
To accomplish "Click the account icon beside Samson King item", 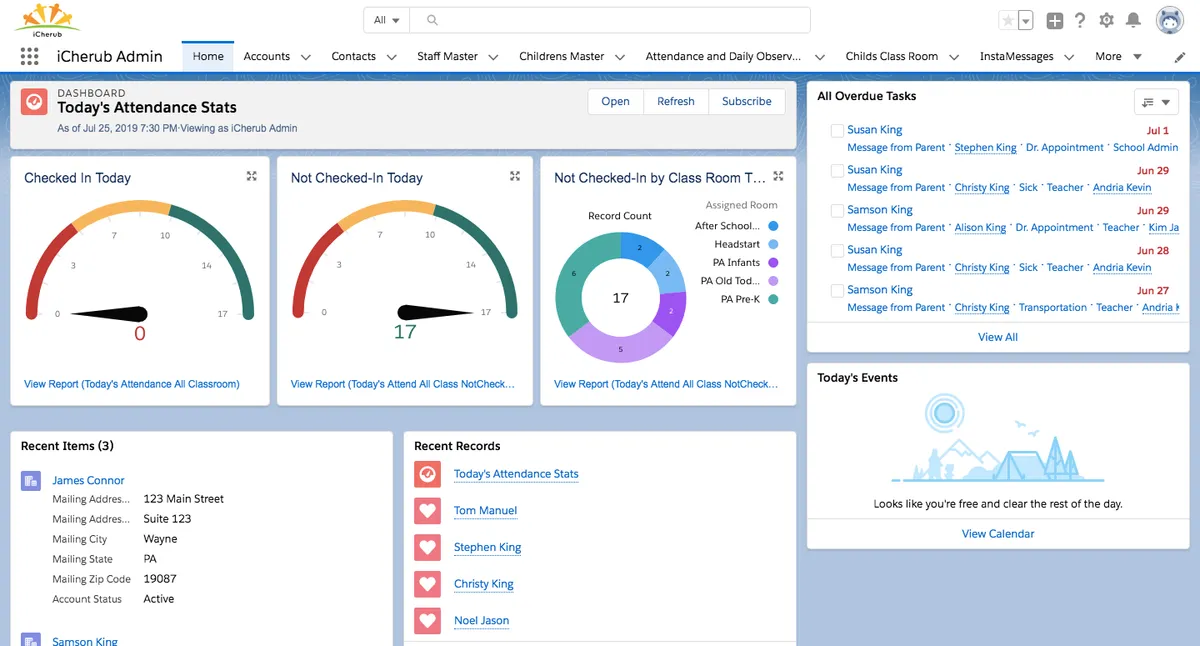I will [30, 640].
